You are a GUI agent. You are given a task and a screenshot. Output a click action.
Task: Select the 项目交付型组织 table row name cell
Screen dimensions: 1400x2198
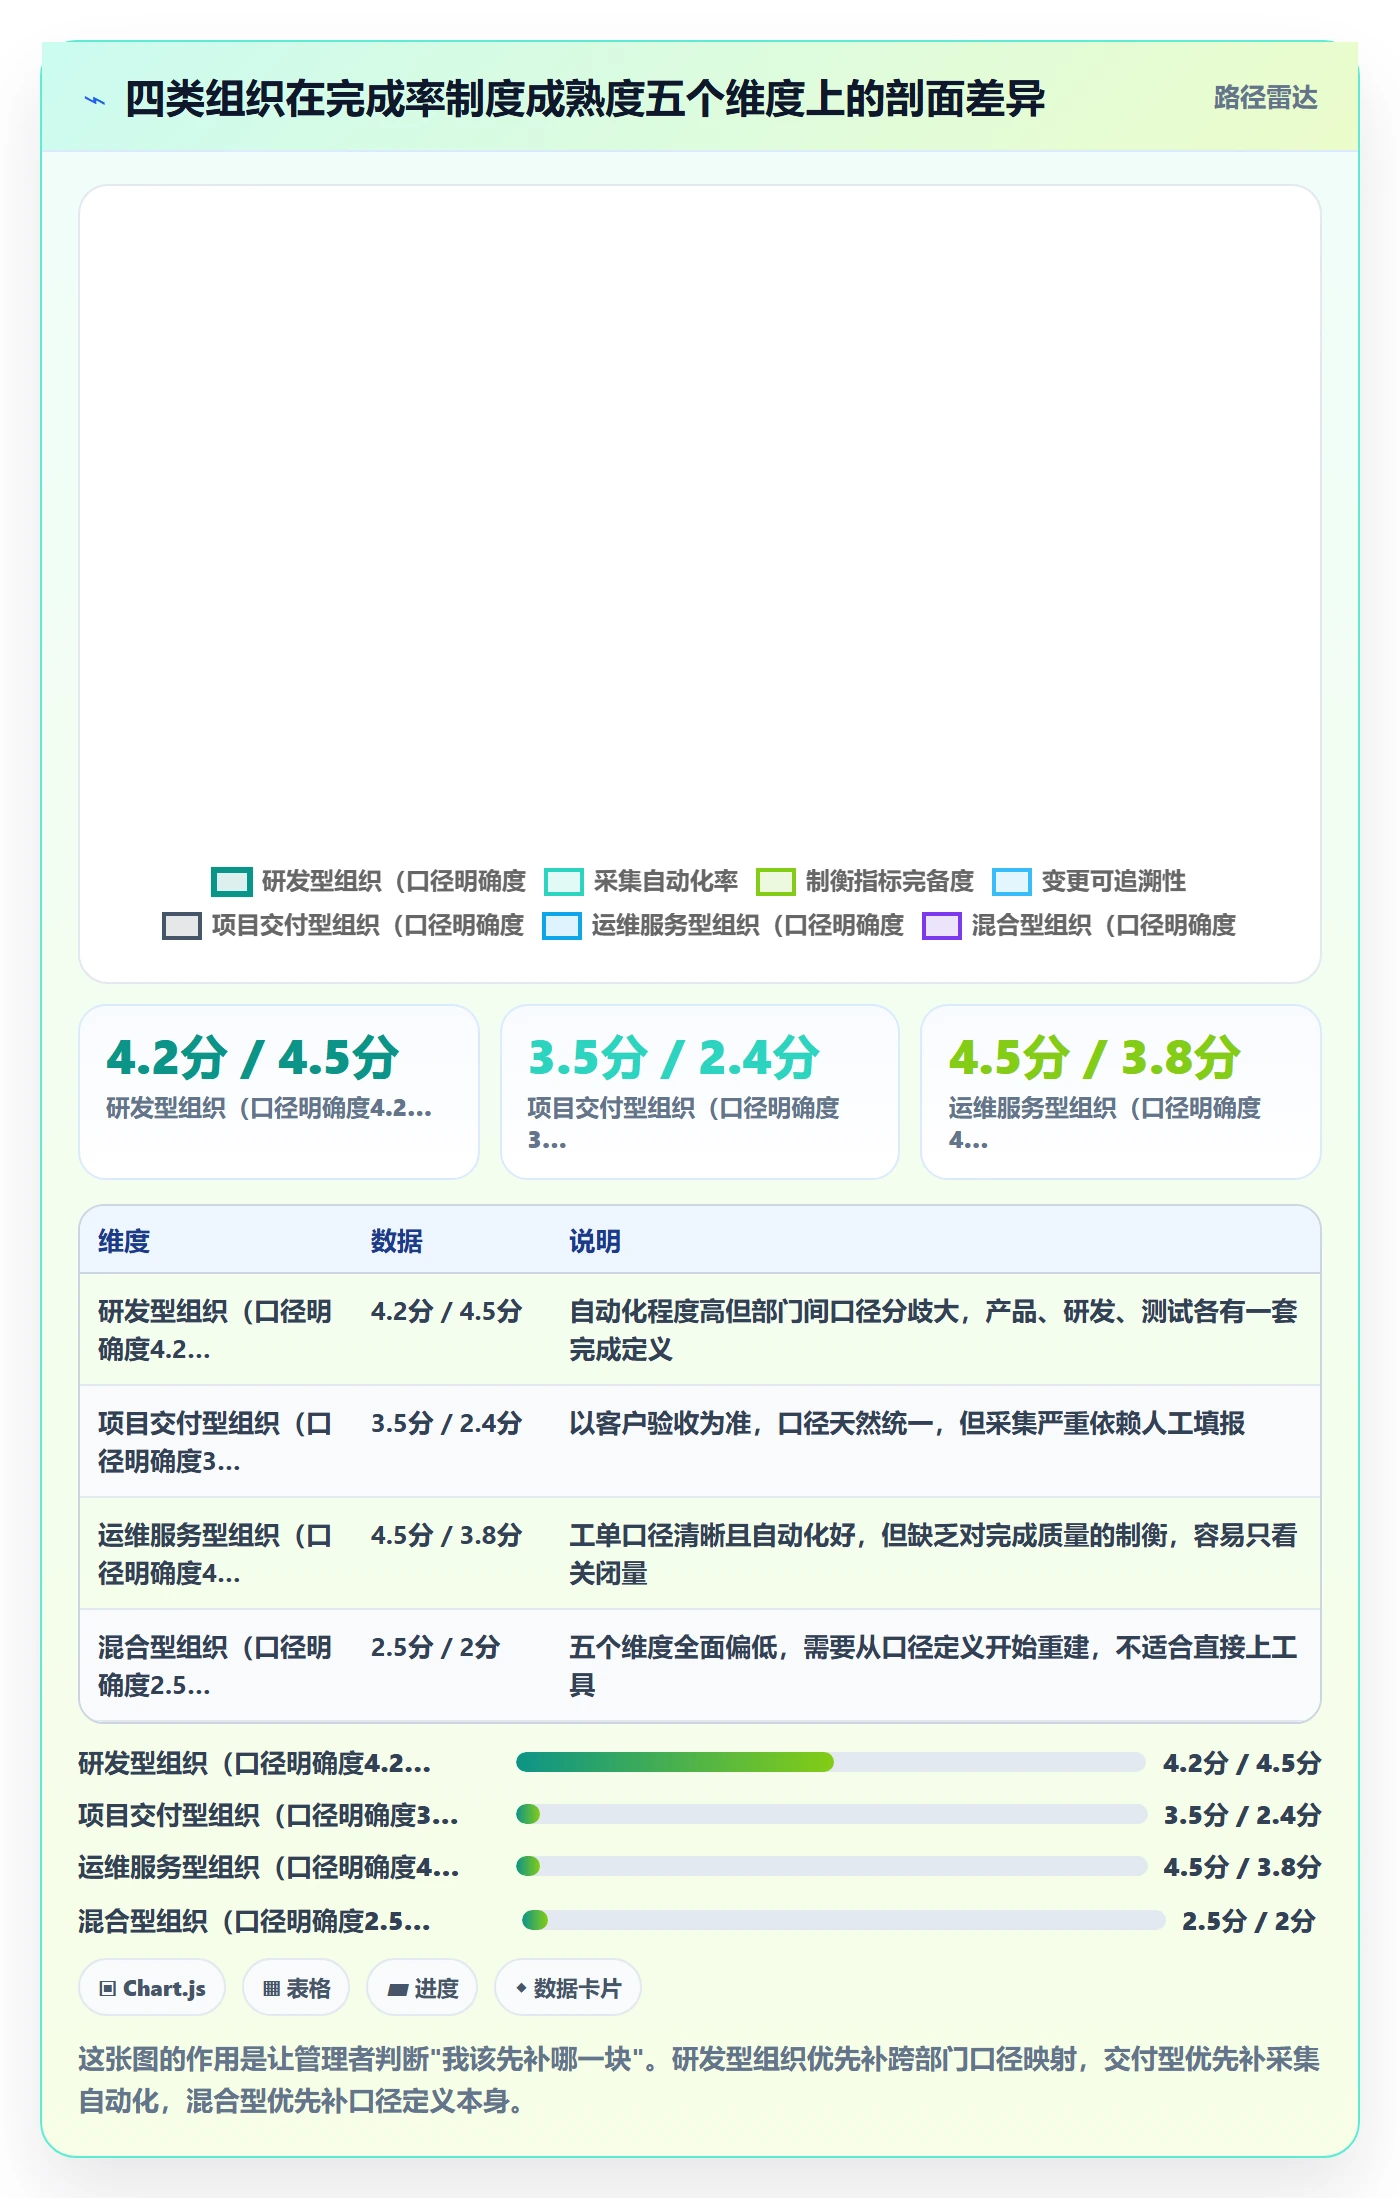click(x=216, y=1442)
